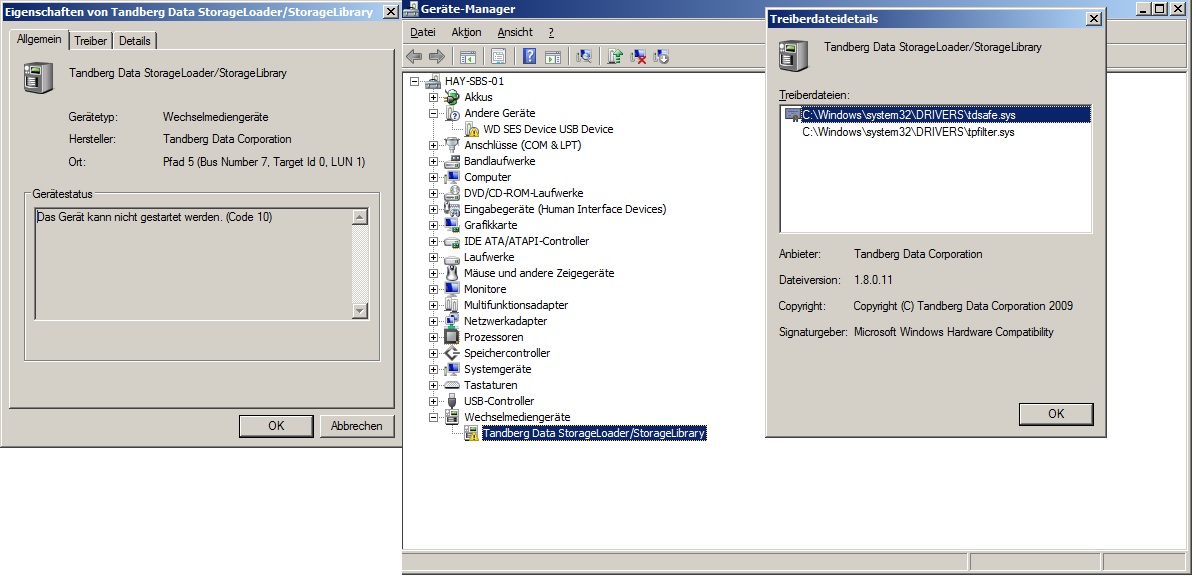Screen dimensions: 1196x582
Task: Click the Tastaturen keyboard icon
Action: (x=452, y=385)
